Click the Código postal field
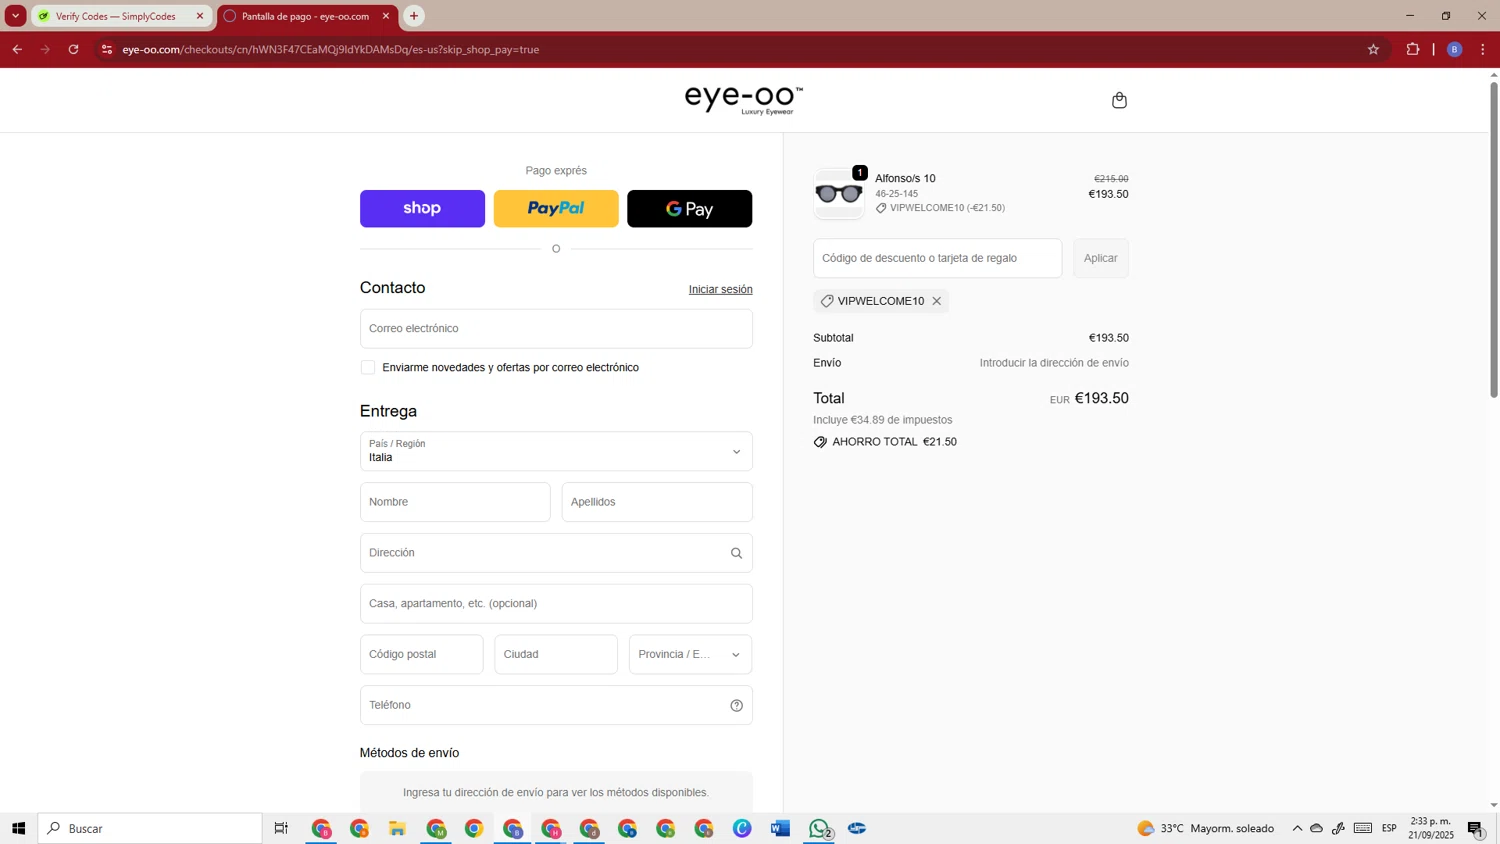Screen dimensions: 1500x844 (421, 654)
